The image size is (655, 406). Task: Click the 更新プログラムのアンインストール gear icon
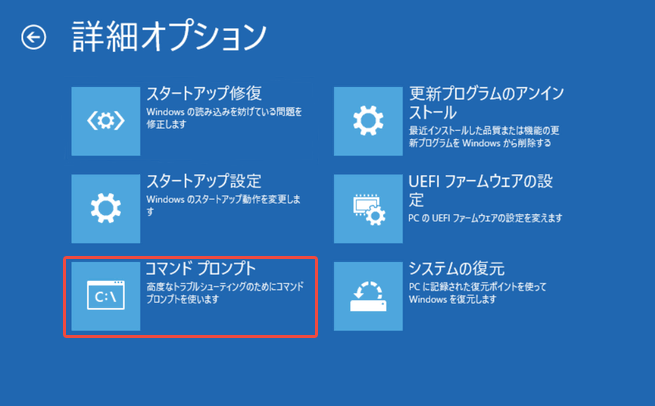[368, 121]
